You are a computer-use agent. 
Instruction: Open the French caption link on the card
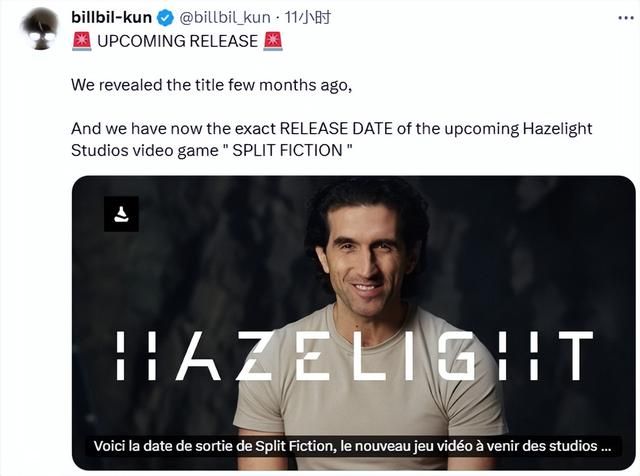(353, 446)
